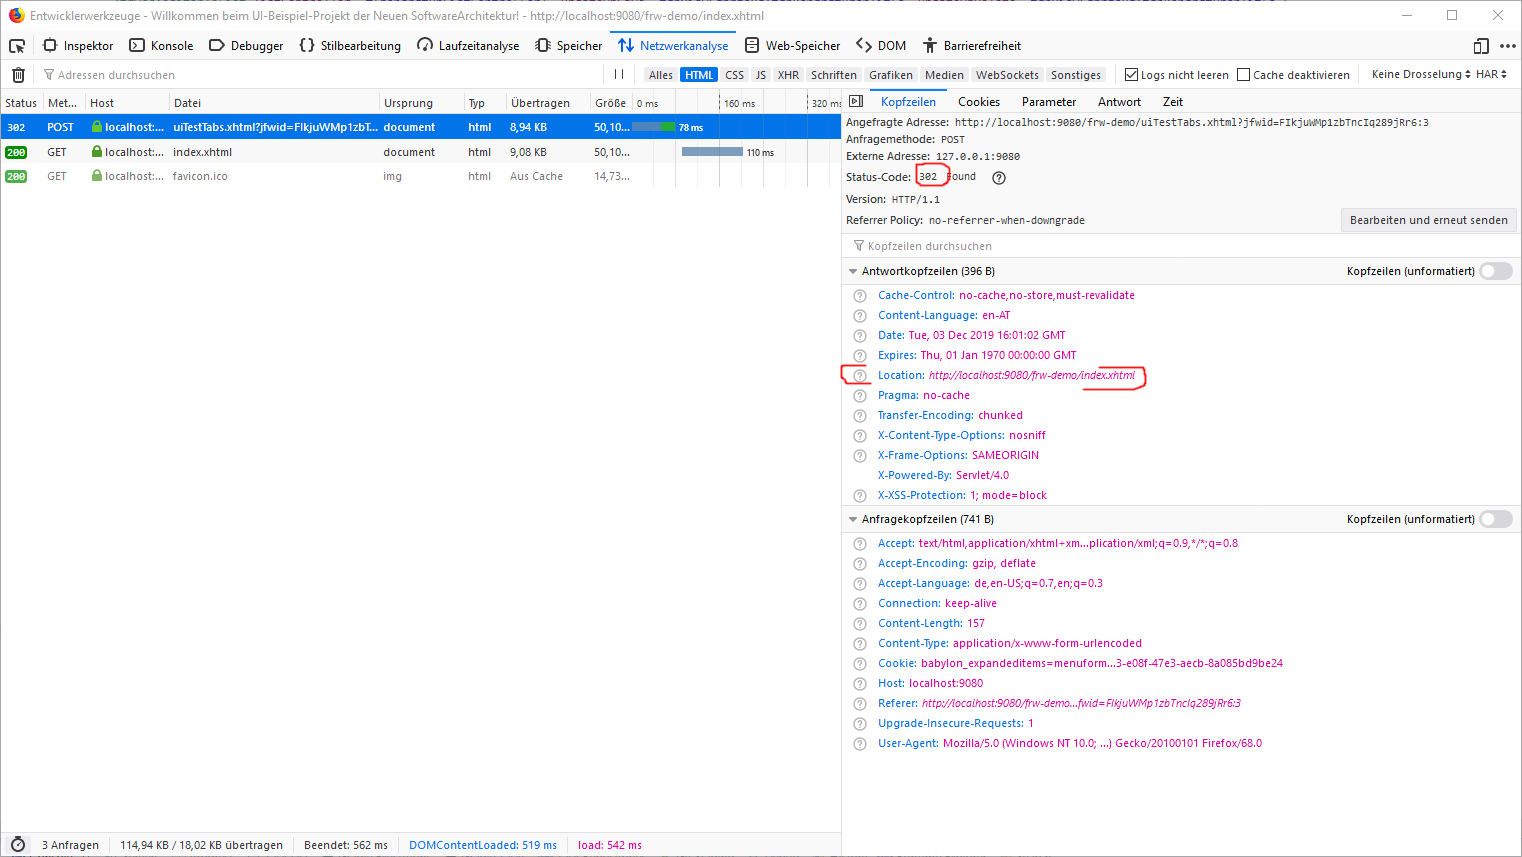Toggle the CSS request filter
This screenshot has height=857, width=1522.
735,75
